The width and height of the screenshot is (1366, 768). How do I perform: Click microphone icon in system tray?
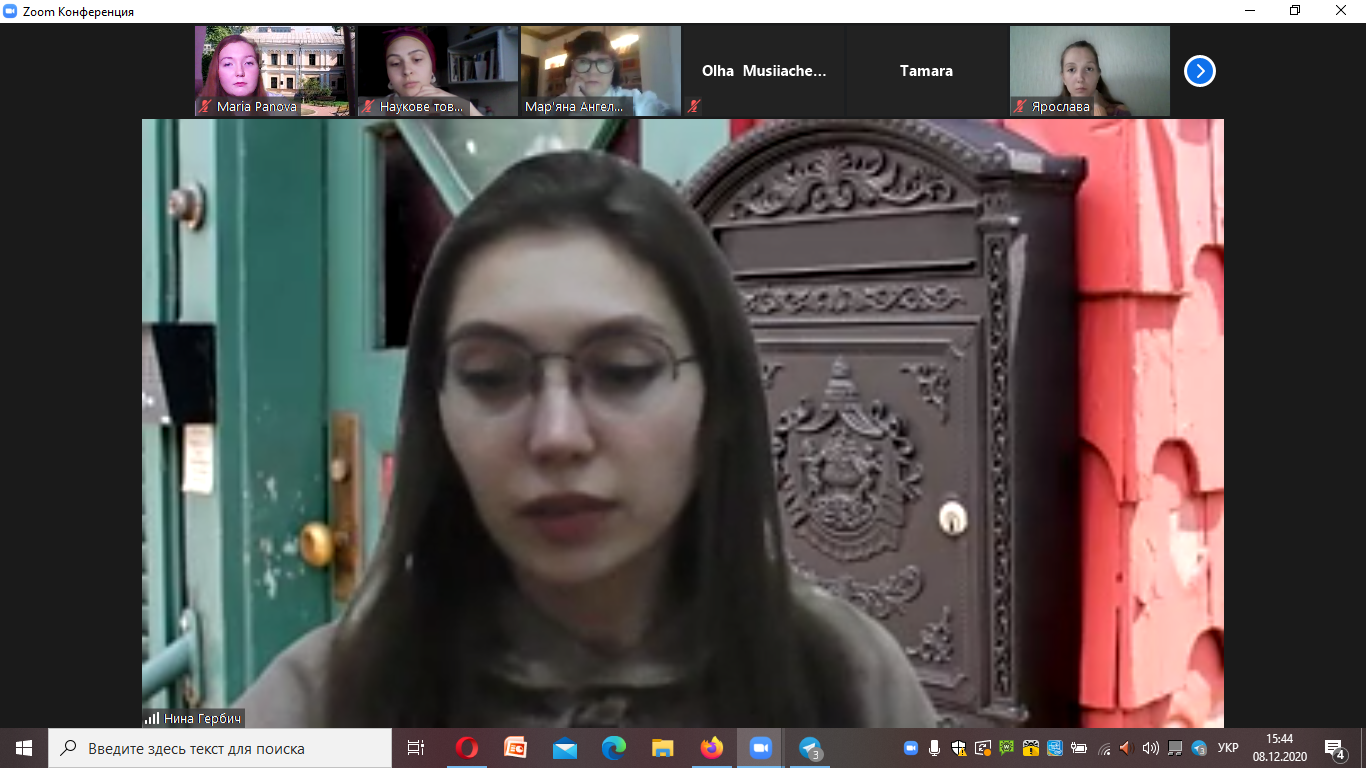935,748
